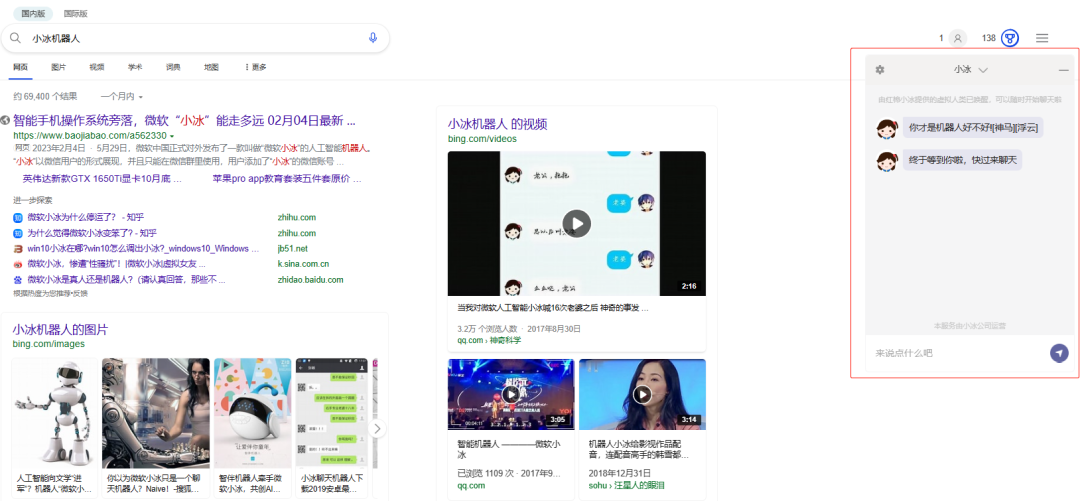This screenshot has height=501, width=1080.
Task: Click the zhihu icon beside 微软小冰为什么停运了
Action: (18, 218)
